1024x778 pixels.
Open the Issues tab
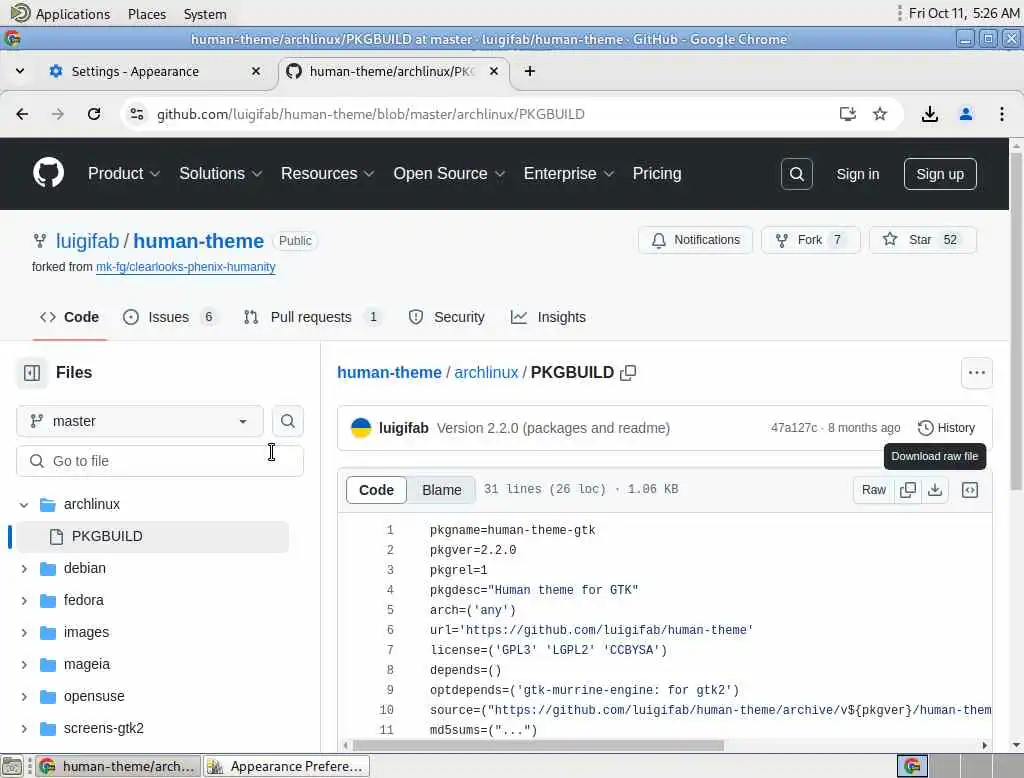(170, 317)
